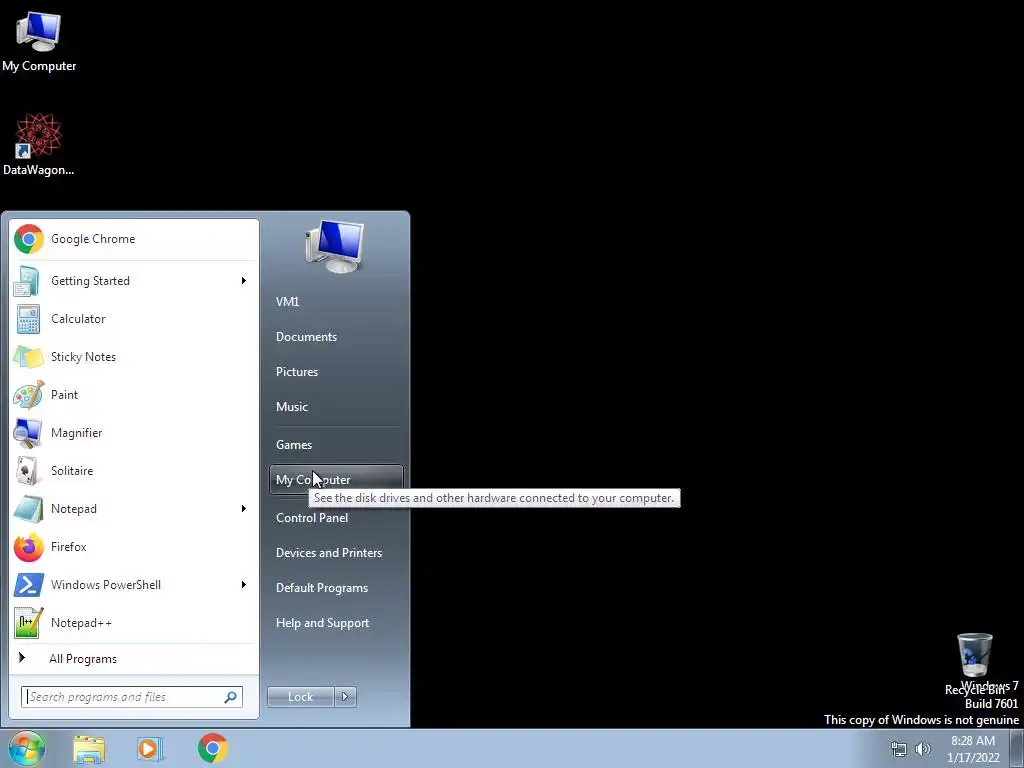Select the My Computer desktop icon

click(39, 41)
